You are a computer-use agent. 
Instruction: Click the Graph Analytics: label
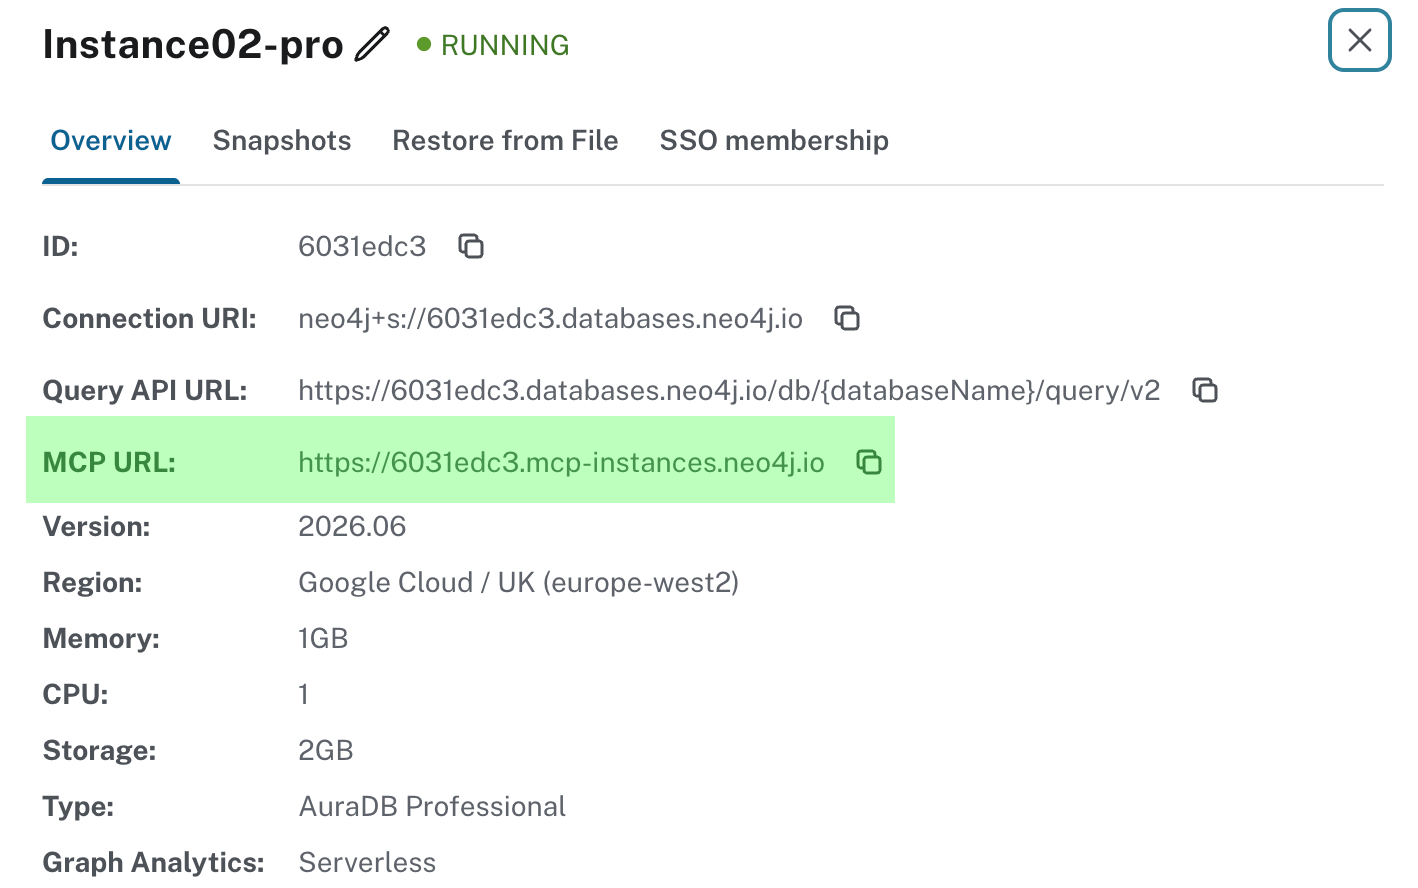(x=154, y=862)
